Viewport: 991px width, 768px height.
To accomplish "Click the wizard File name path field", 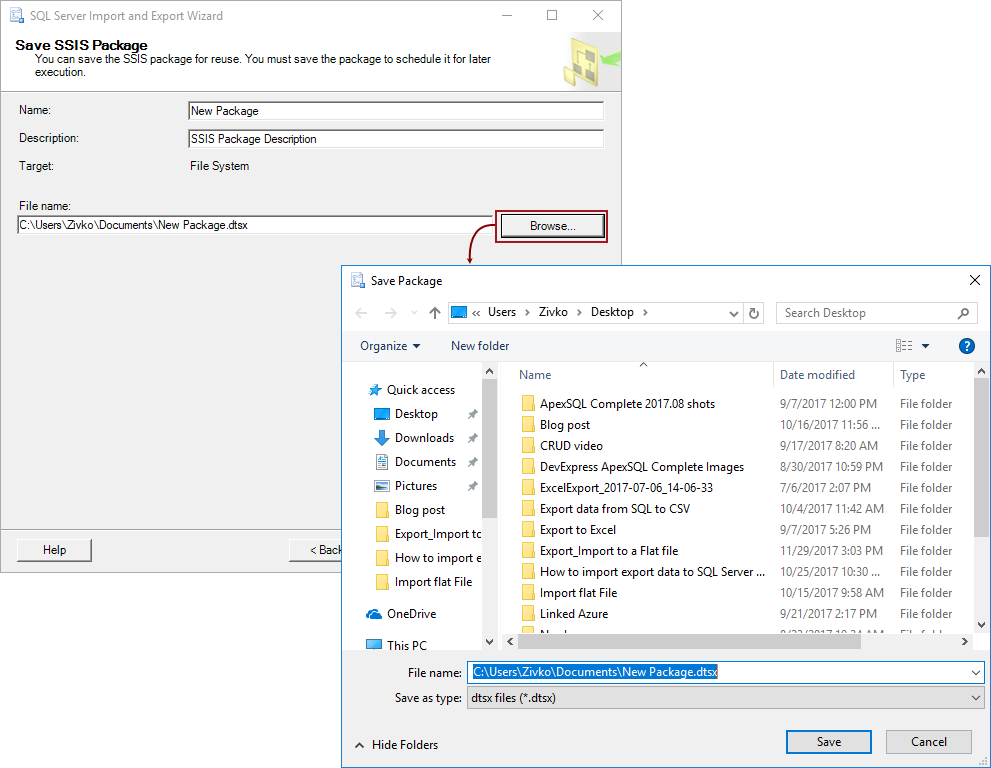I will (x=255, y=225).
